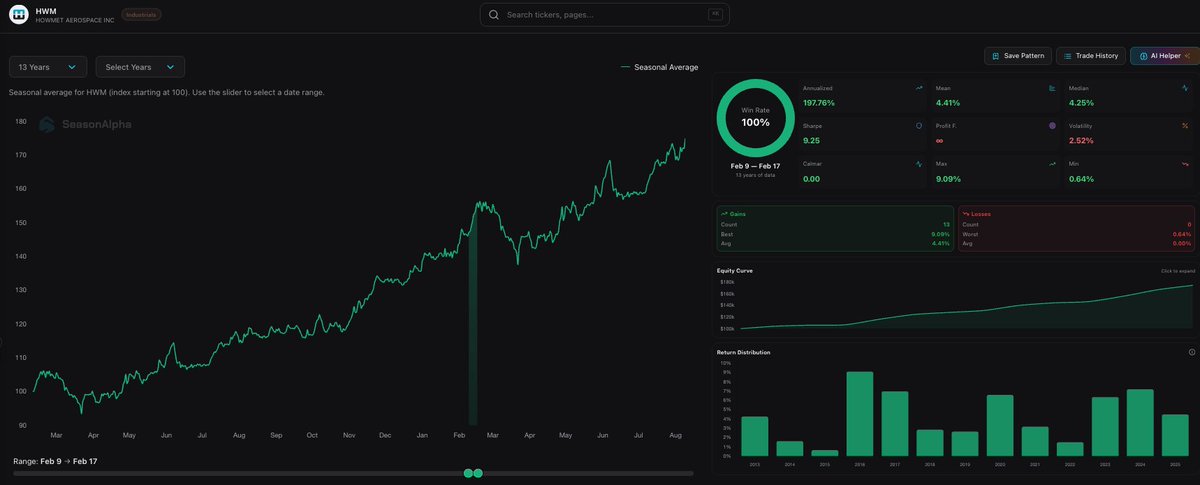Click the Median pulse icon
This screenshot has width=1200, height=485.
(x=1185, y=88)
